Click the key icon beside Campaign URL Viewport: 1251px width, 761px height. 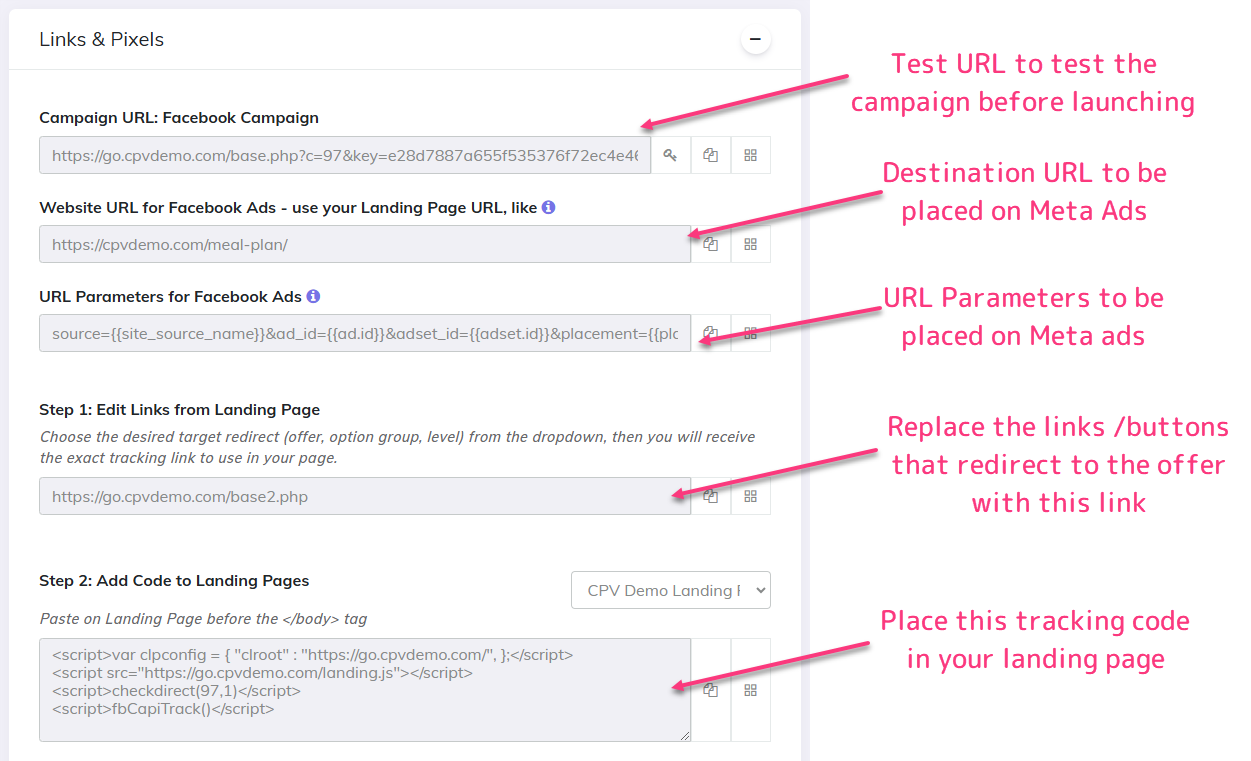[x=671, y=155]
